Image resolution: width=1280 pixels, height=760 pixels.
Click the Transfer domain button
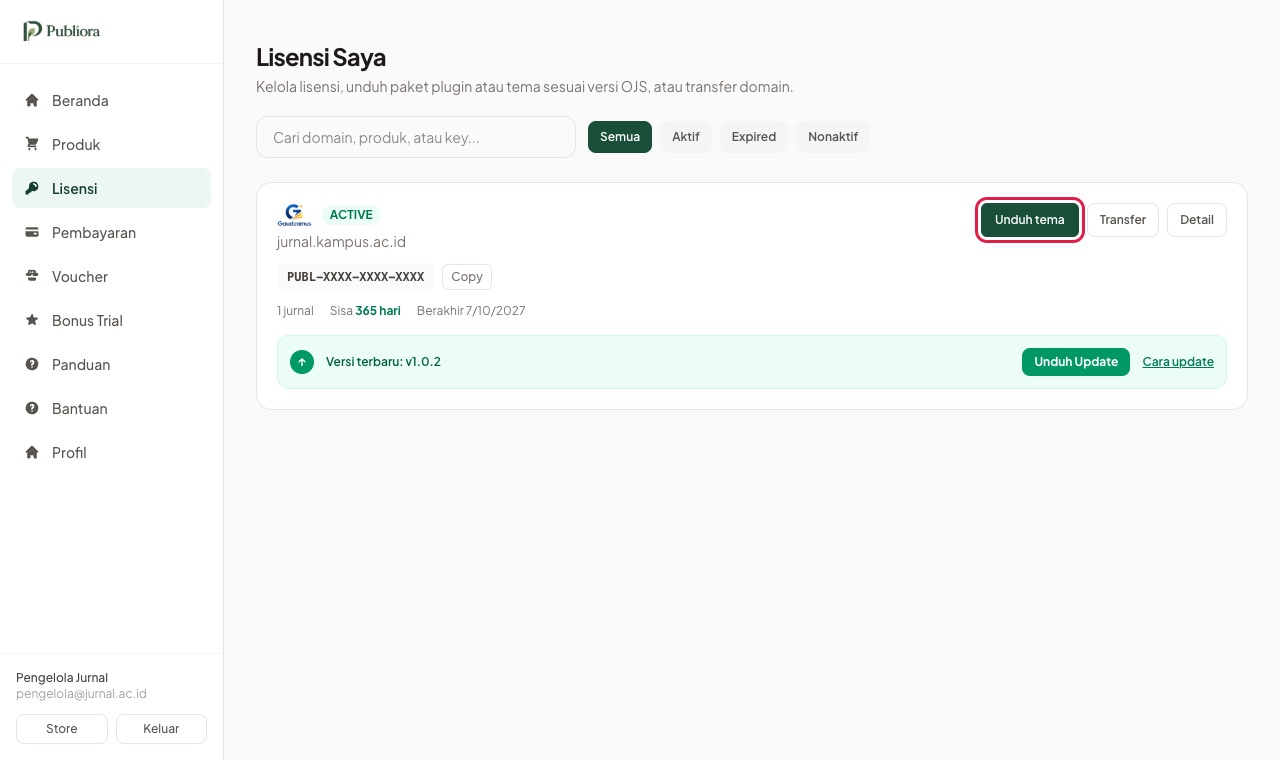(1123, 220)
